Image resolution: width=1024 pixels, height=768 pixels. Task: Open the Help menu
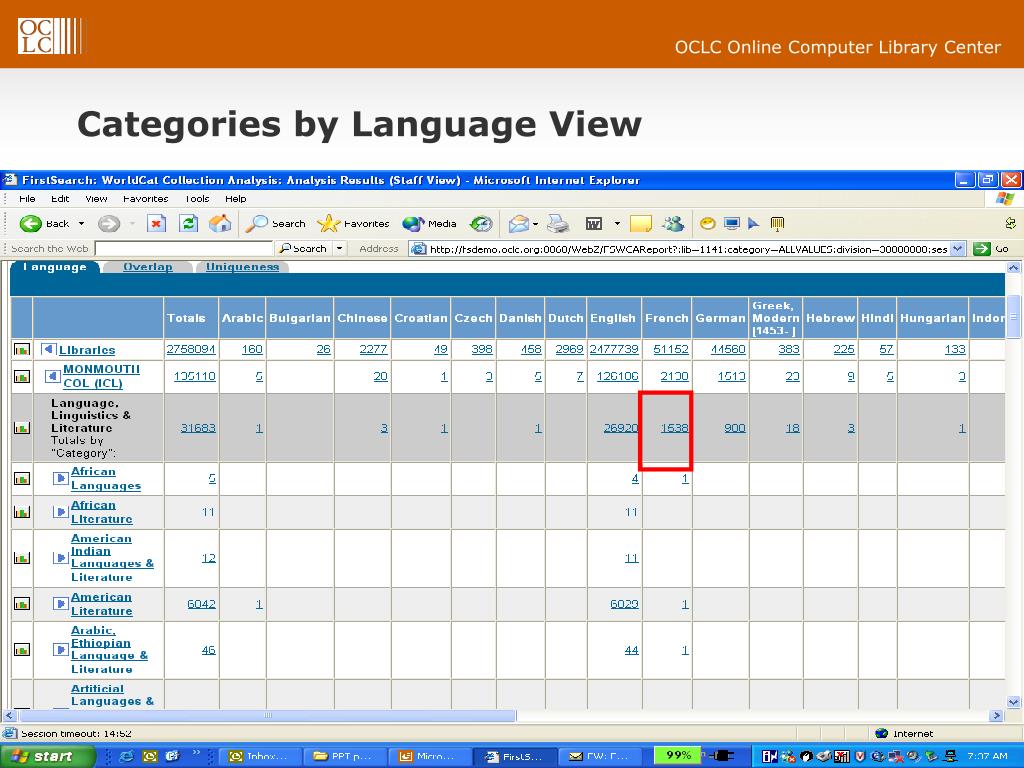tap(236, 199)
